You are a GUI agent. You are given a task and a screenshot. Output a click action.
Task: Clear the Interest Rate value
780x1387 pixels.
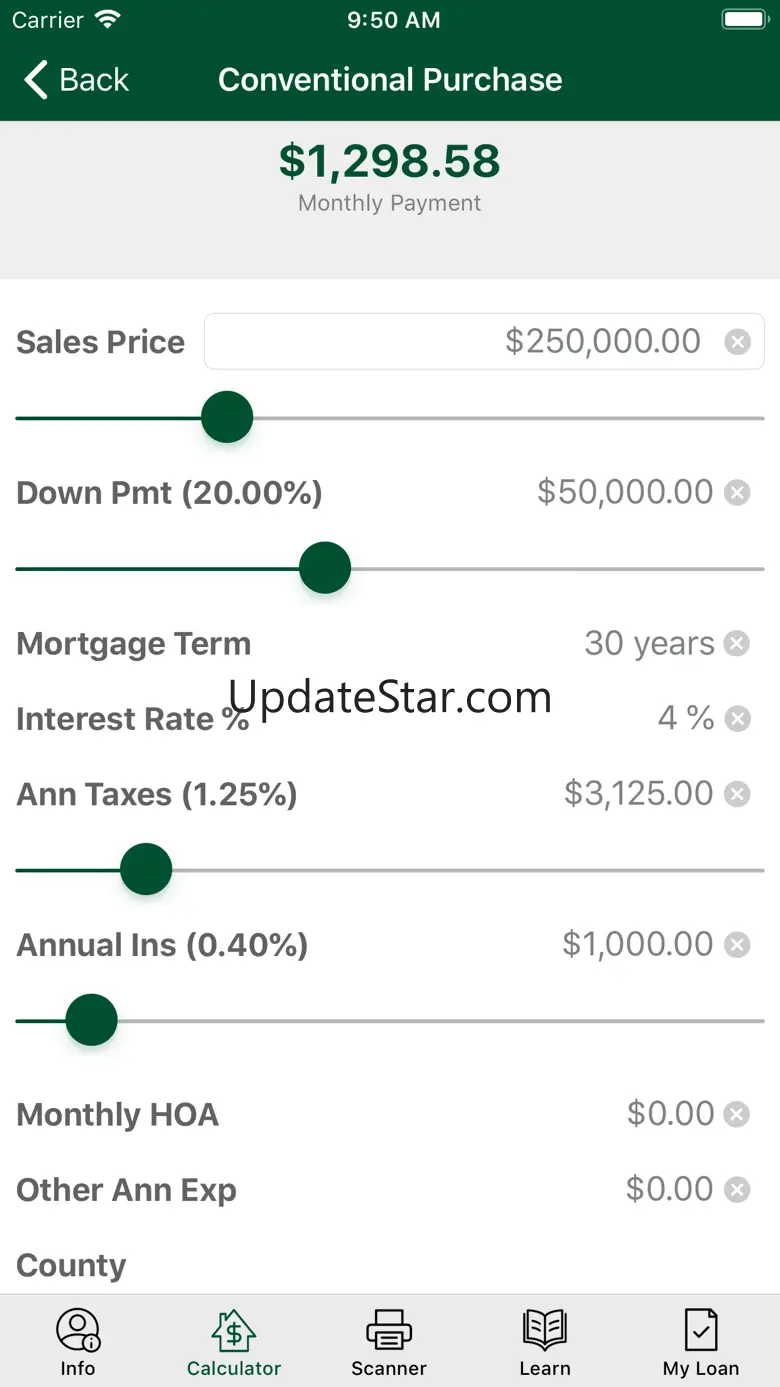point(737,718)
